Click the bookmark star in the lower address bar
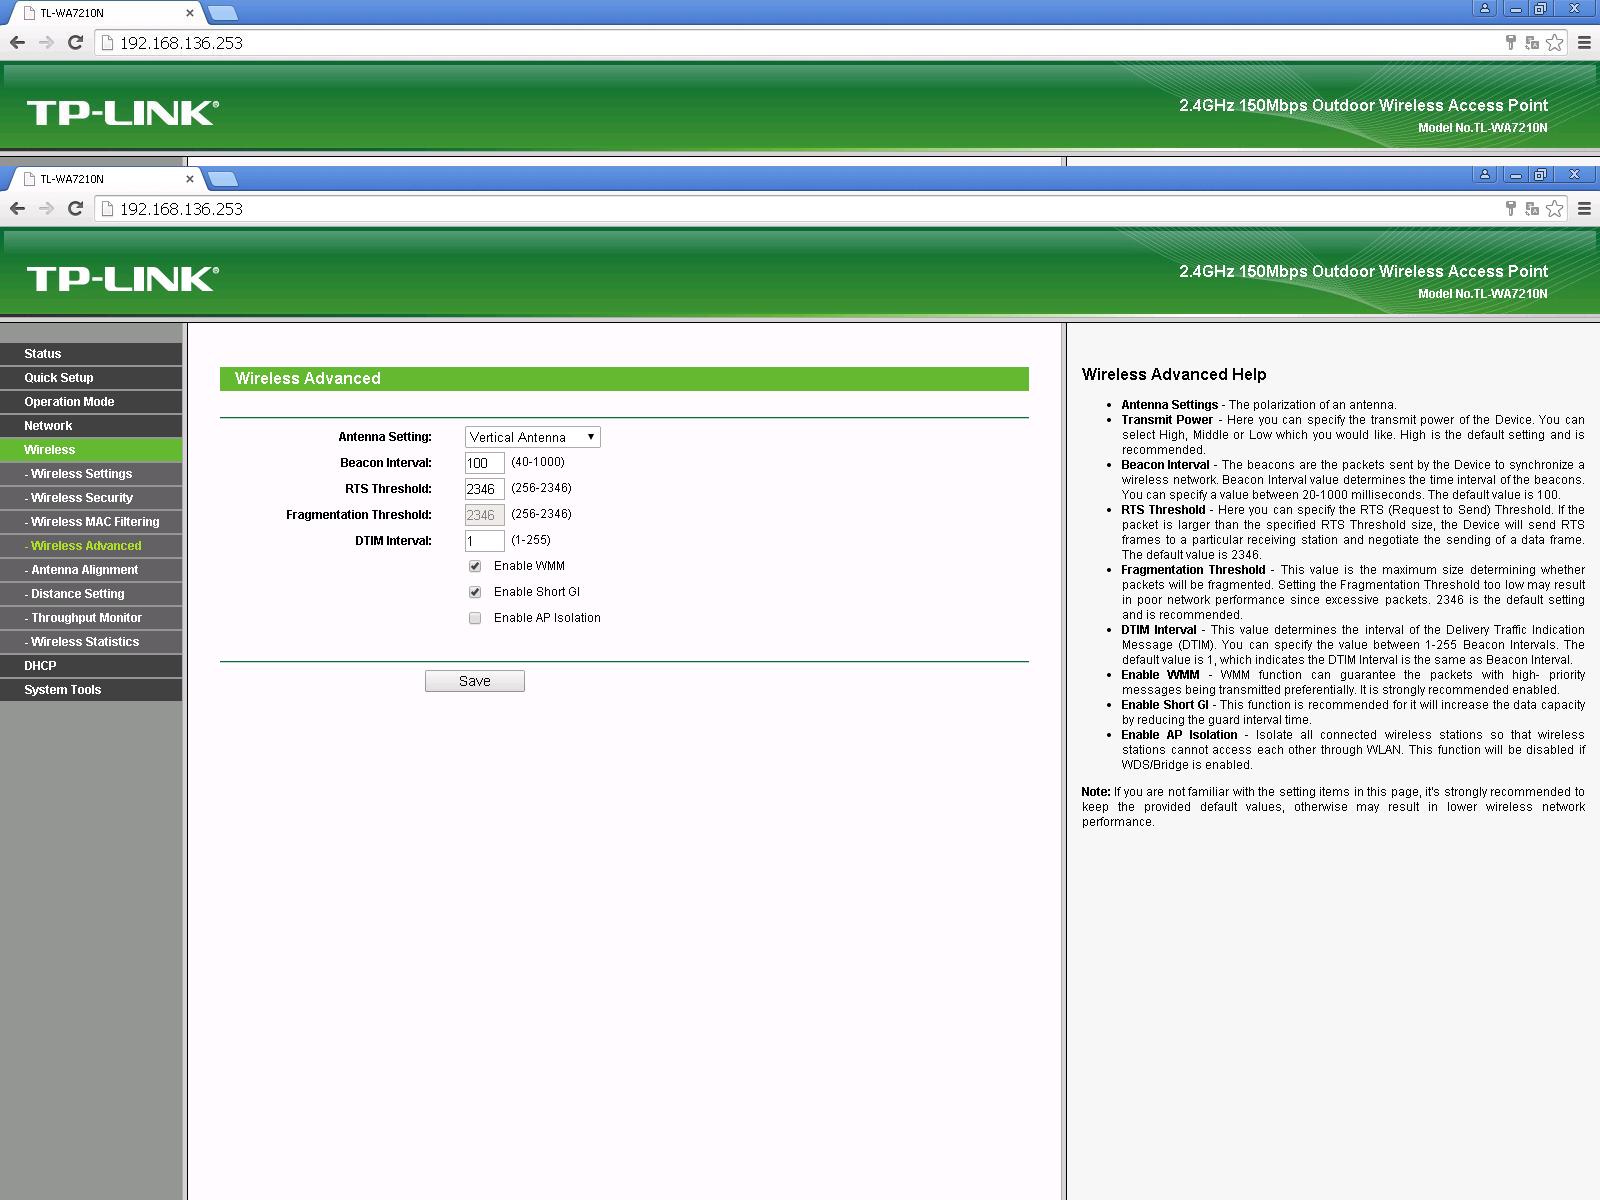 point(1554,208)
